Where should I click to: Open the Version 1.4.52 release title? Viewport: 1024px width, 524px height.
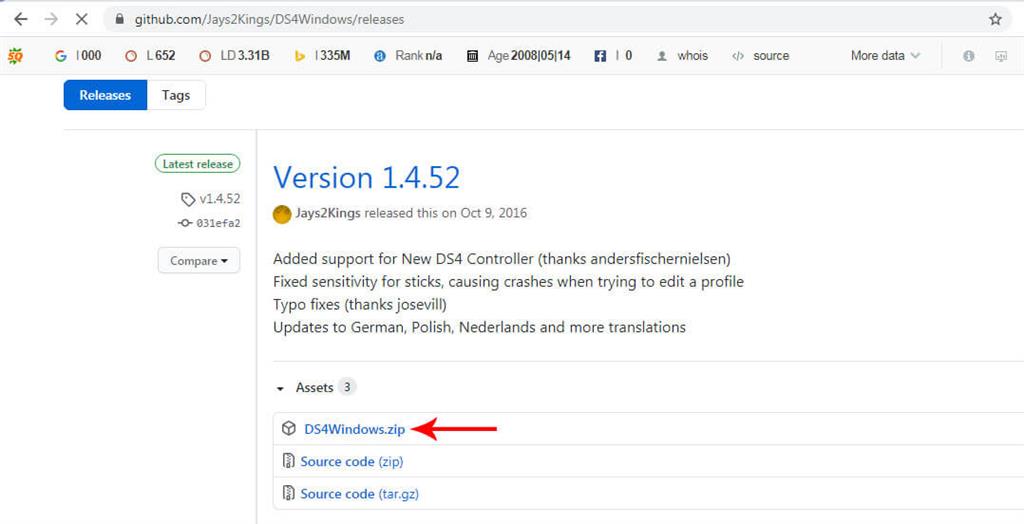(366, 177)
